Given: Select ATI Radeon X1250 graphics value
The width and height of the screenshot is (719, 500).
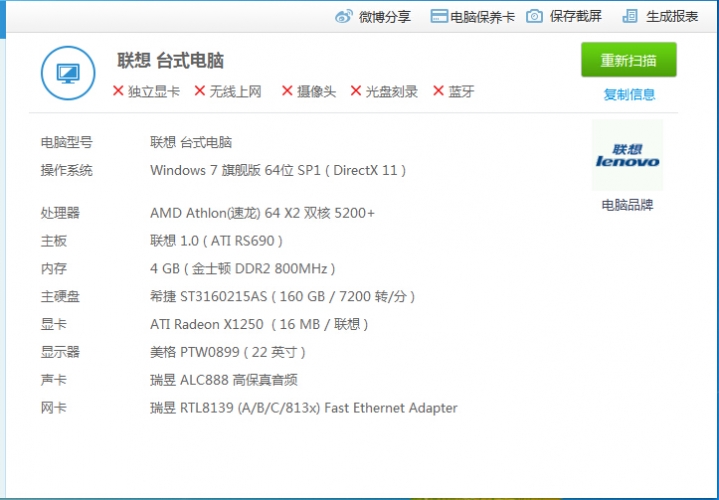Looking at the screenshot, I should click(259, 324).
